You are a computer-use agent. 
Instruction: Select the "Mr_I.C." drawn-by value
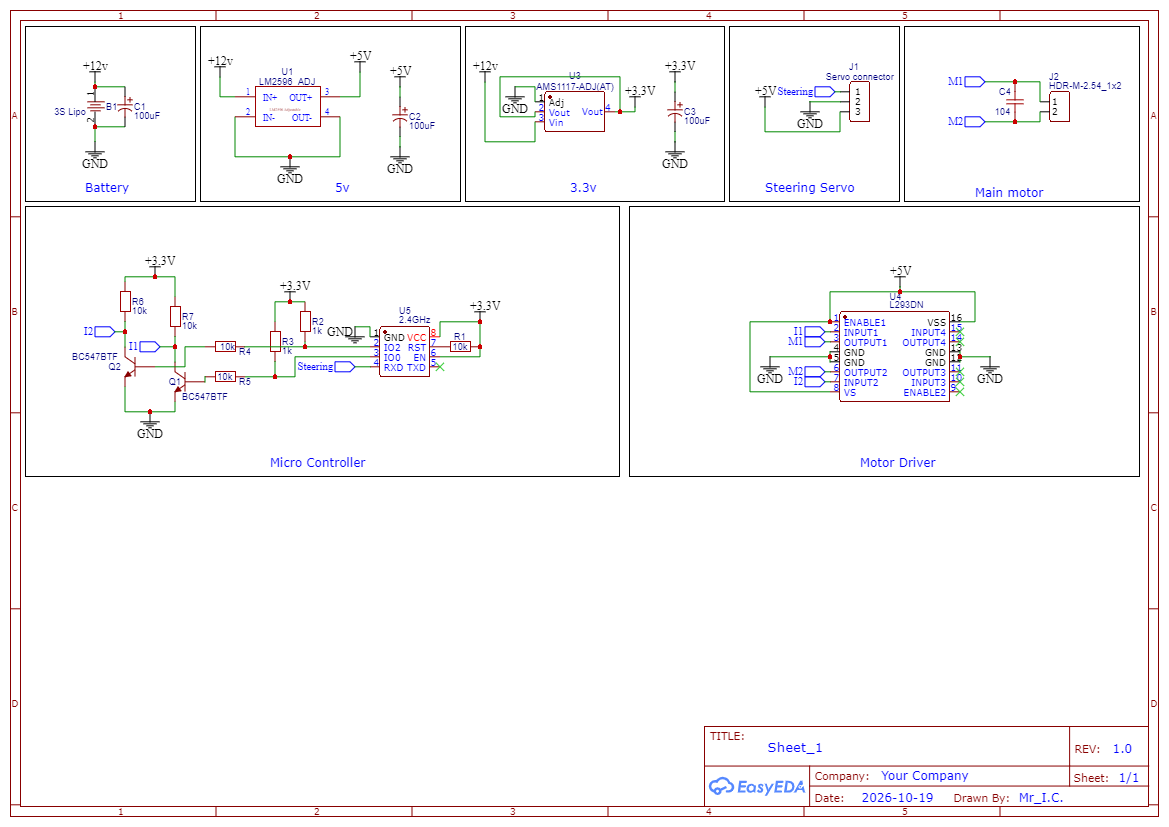click(x=1041, y=798)
